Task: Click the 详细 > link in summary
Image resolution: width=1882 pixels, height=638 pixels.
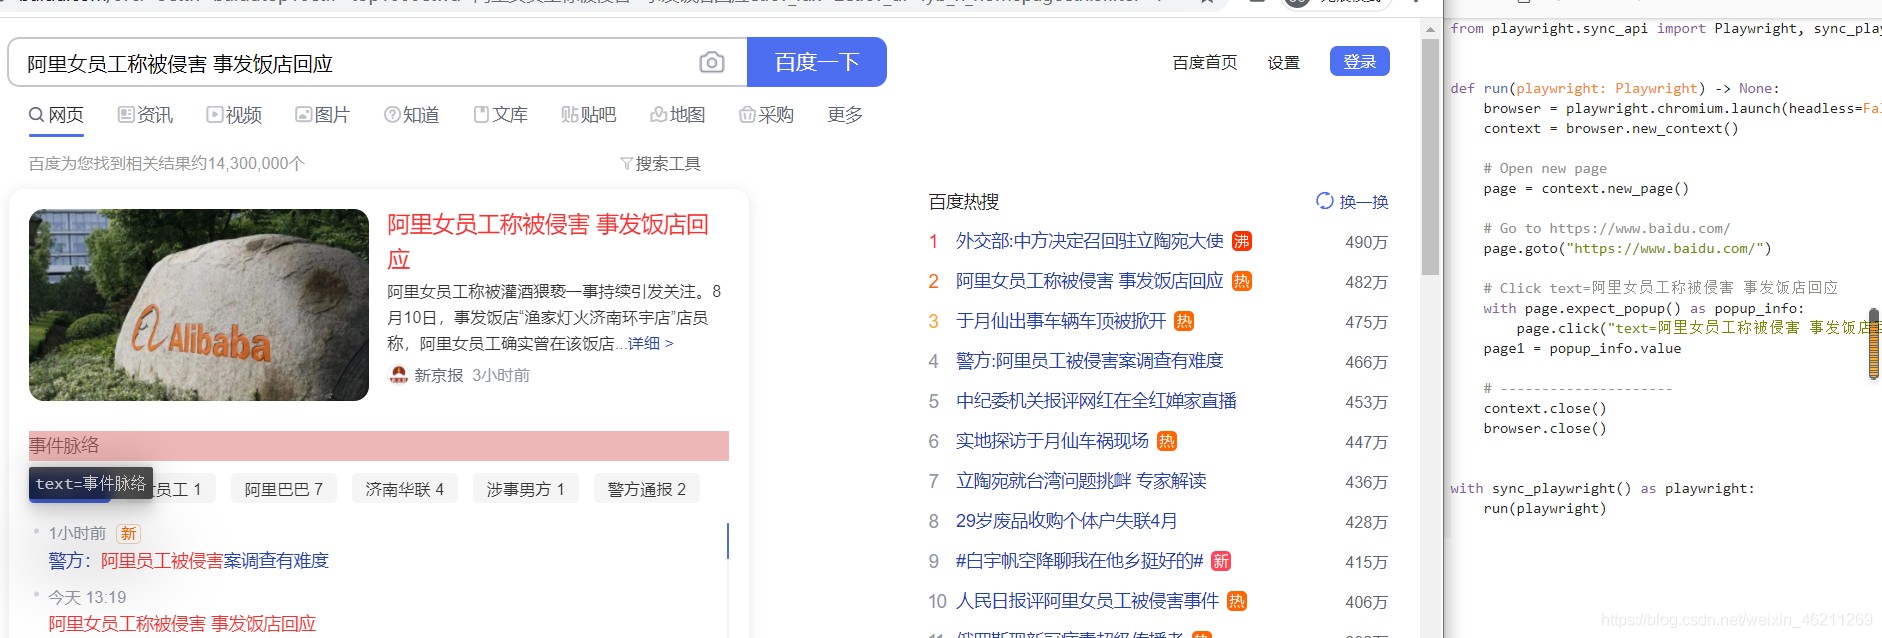Action: [x=650, y=343]
